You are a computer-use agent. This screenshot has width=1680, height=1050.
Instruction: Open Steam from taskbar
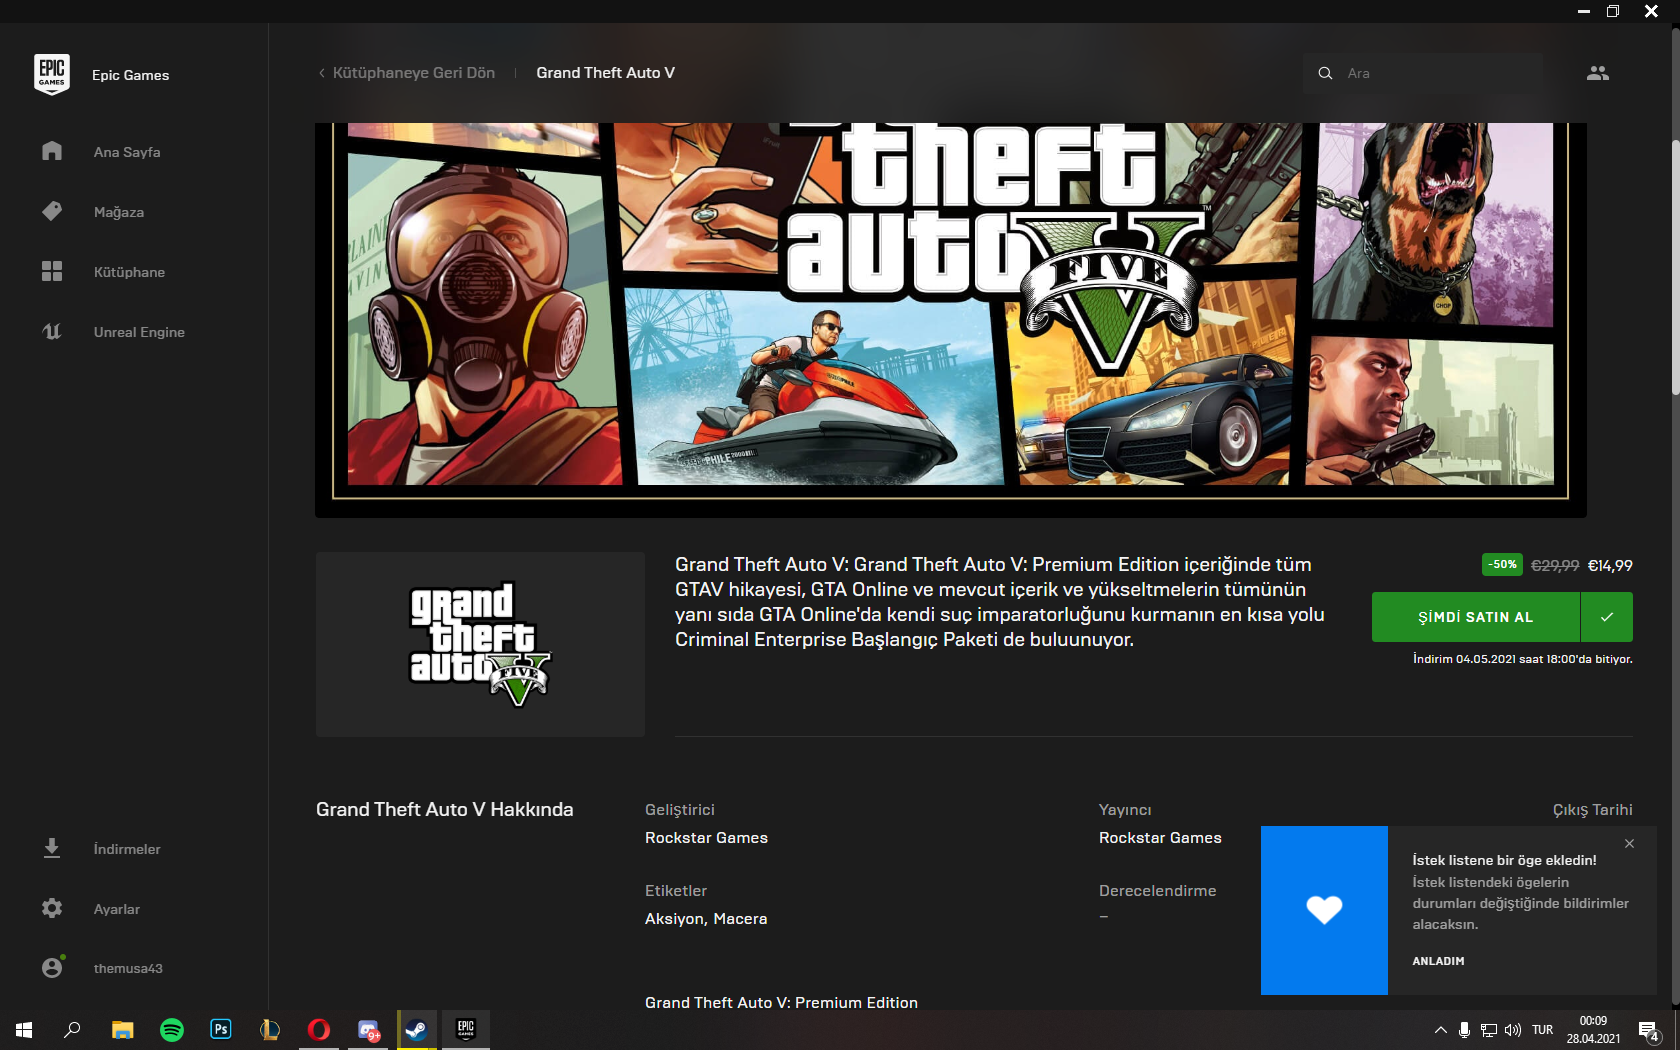click(x=417, y=1029)
